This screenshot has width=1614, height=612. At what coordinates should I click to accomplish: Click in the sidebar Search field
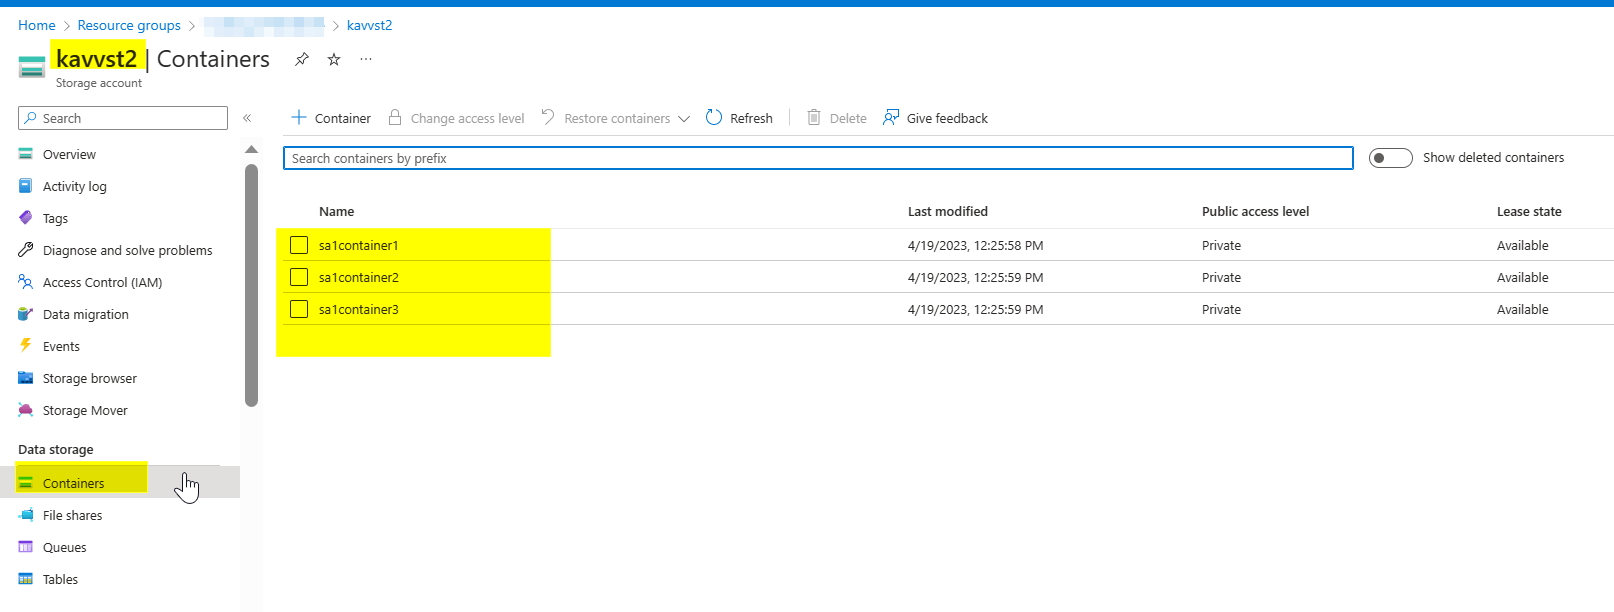click(x=123, y=118)
